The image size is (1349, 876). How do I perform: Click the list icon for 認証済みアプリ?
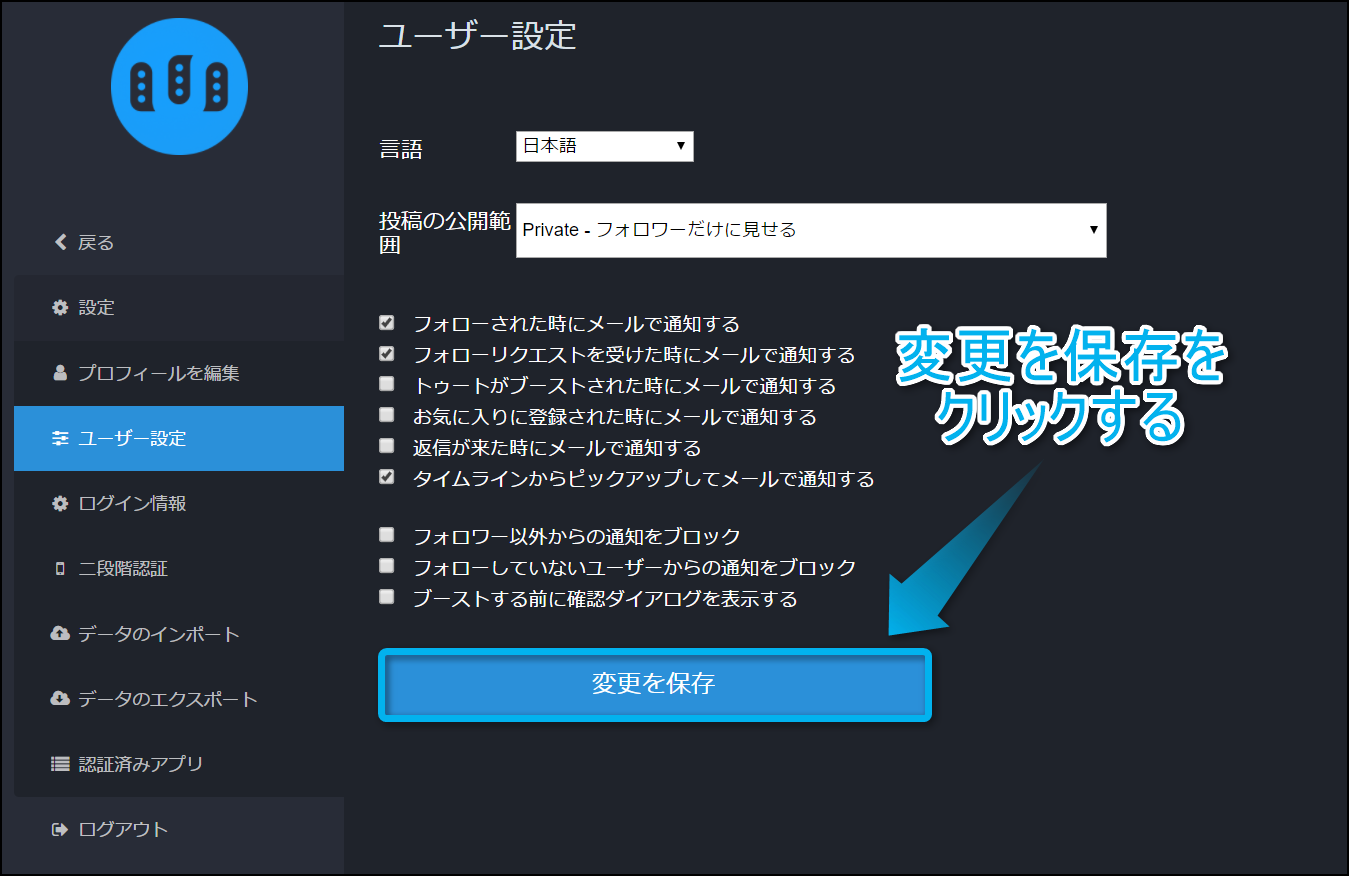(60, 764)
